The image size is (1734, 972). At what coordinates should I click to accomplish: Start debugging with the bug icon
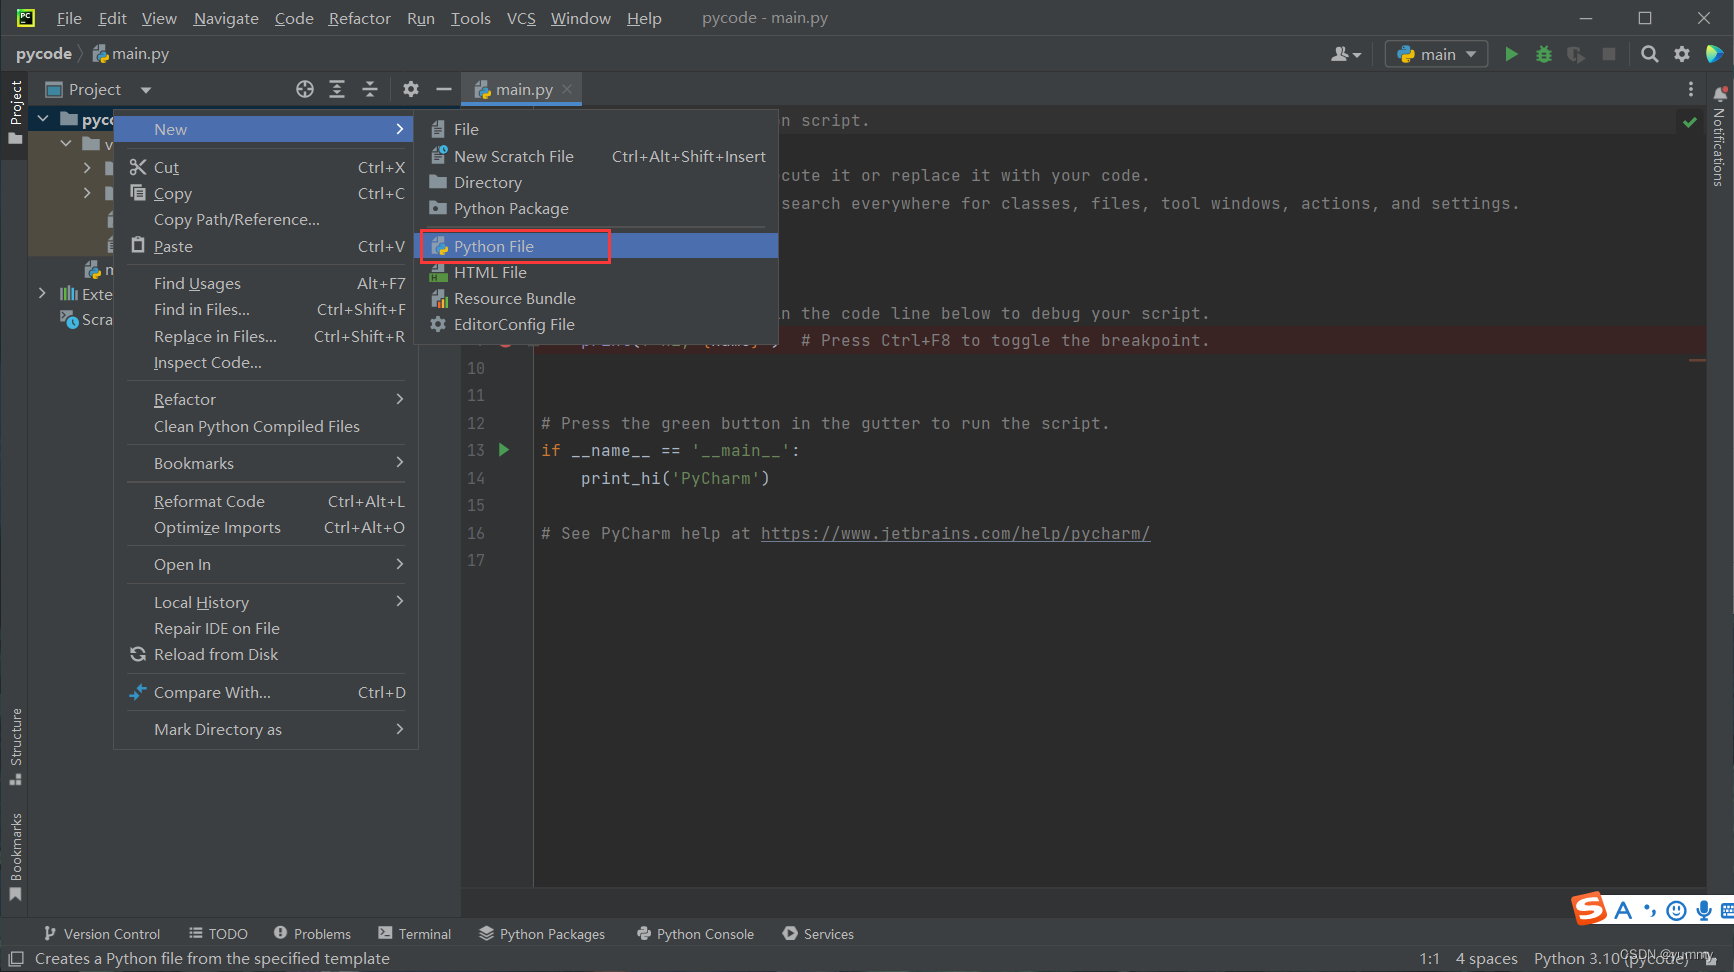(1544, 54)
